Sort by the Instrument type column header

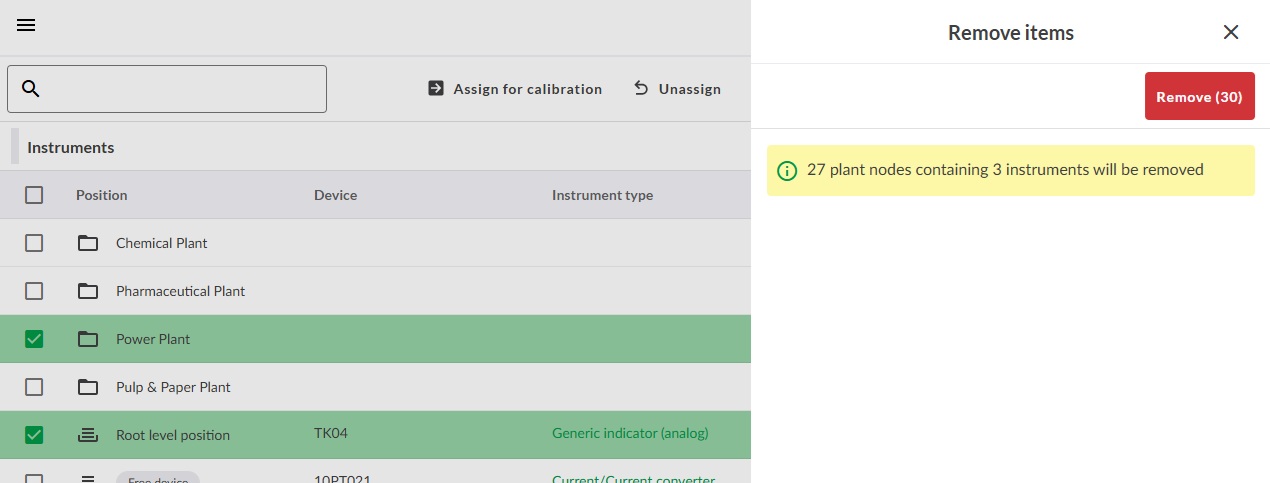click(602, 195)
